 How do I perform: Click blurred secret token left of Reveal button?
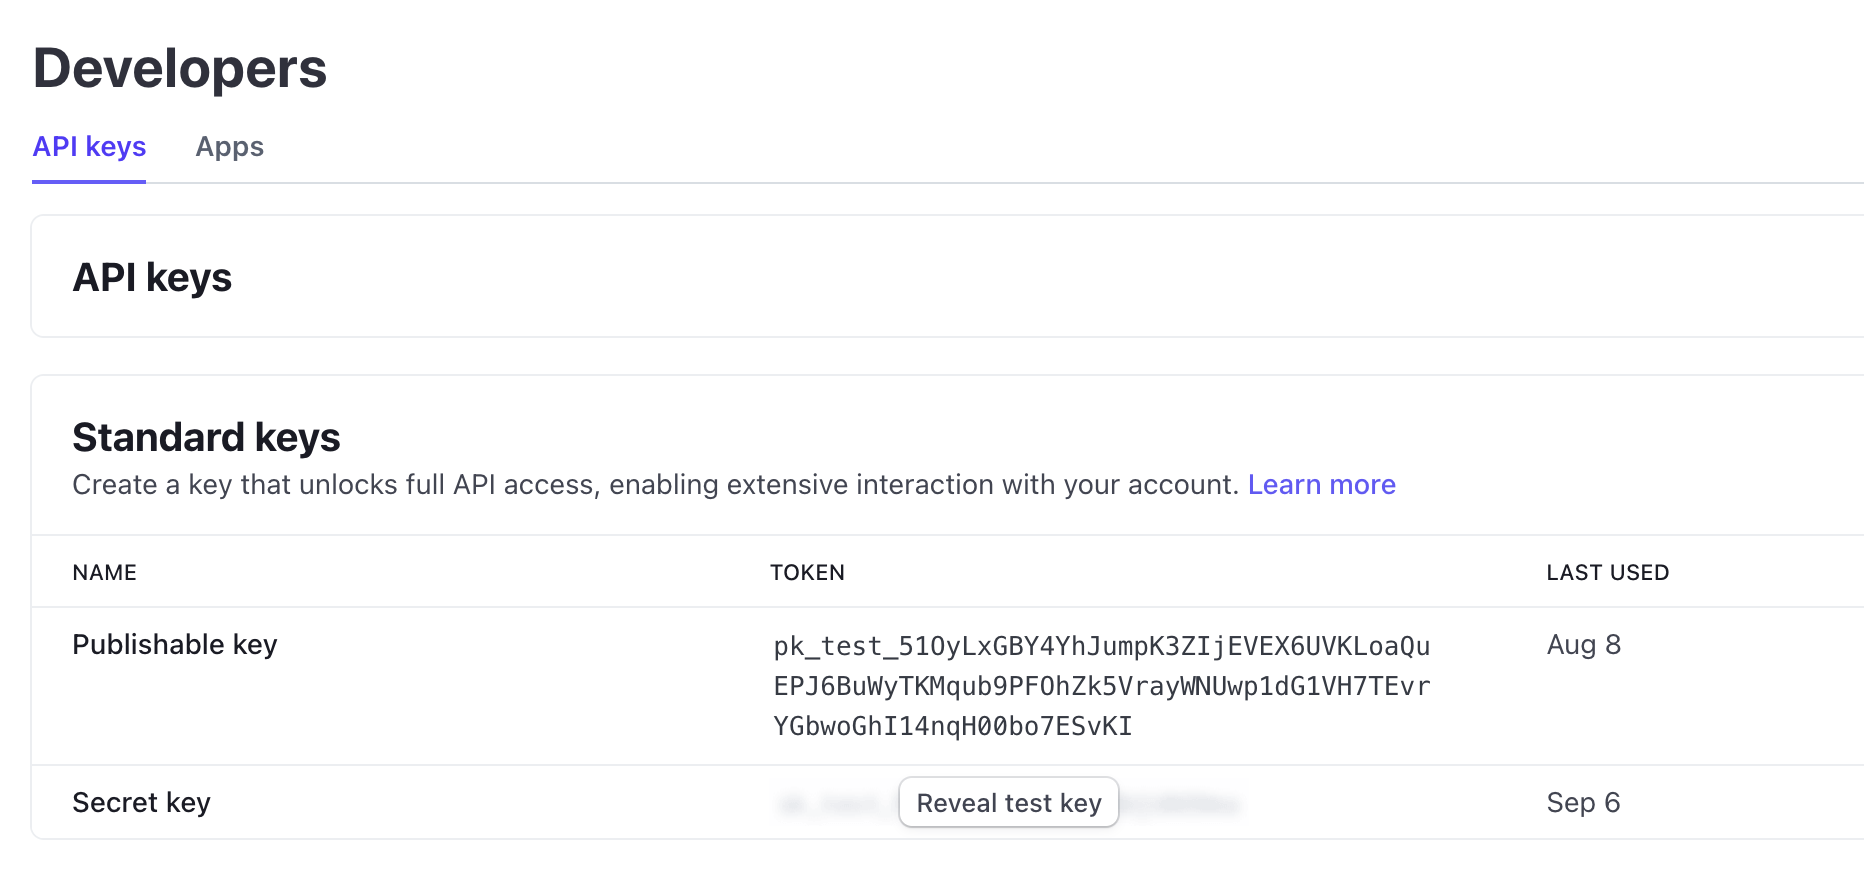(836, 804)
